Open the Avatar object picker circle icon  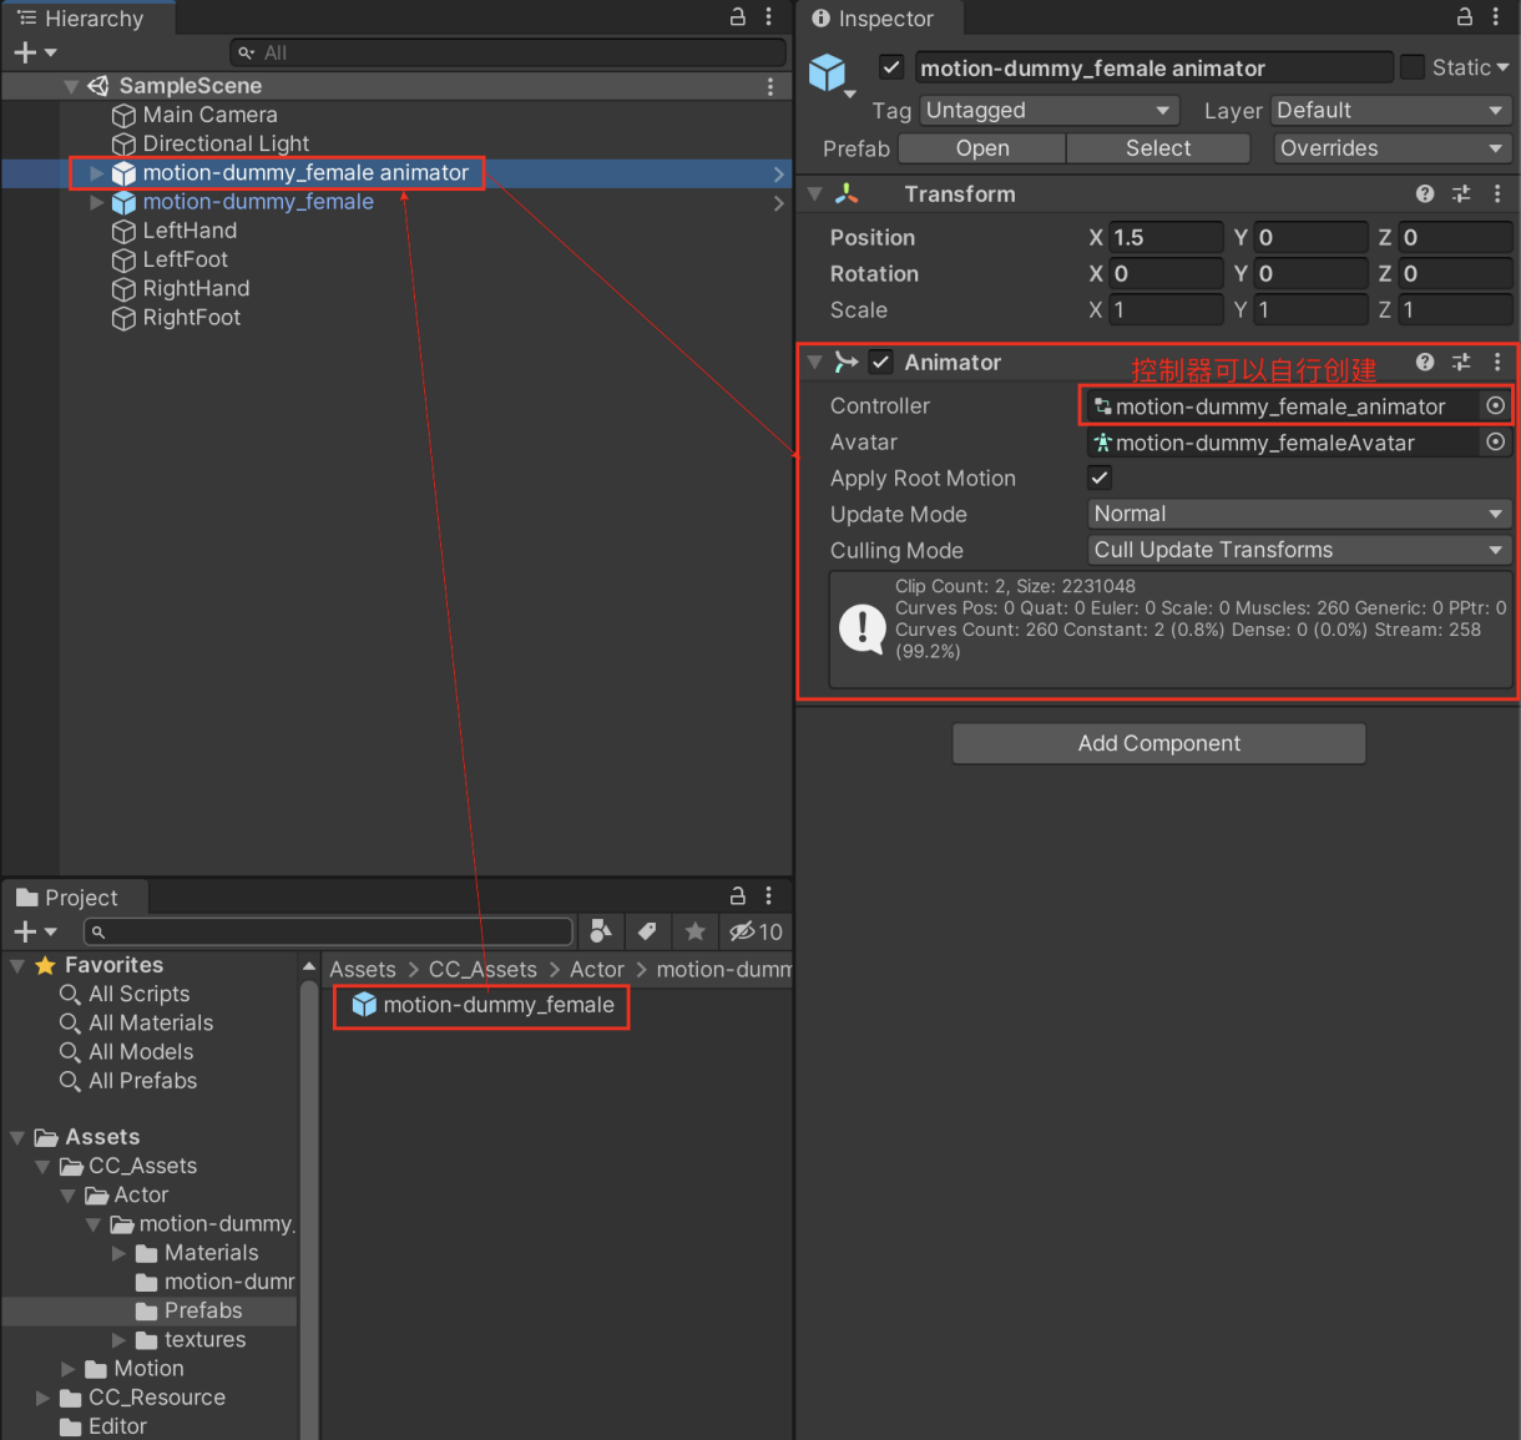(x=1495, y=442)
